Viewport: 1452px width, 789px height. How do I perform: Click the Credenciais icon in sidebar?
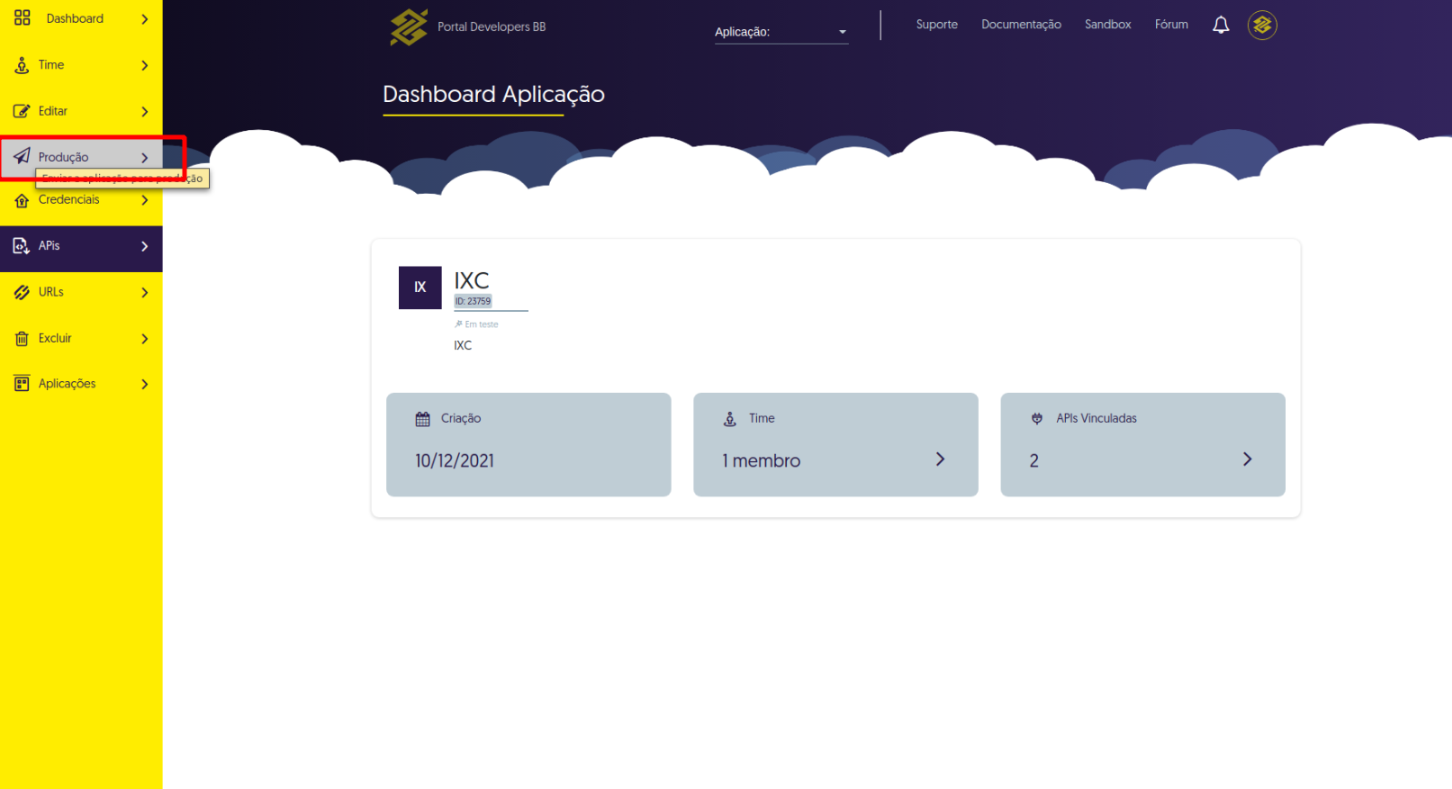coord(21,200)
